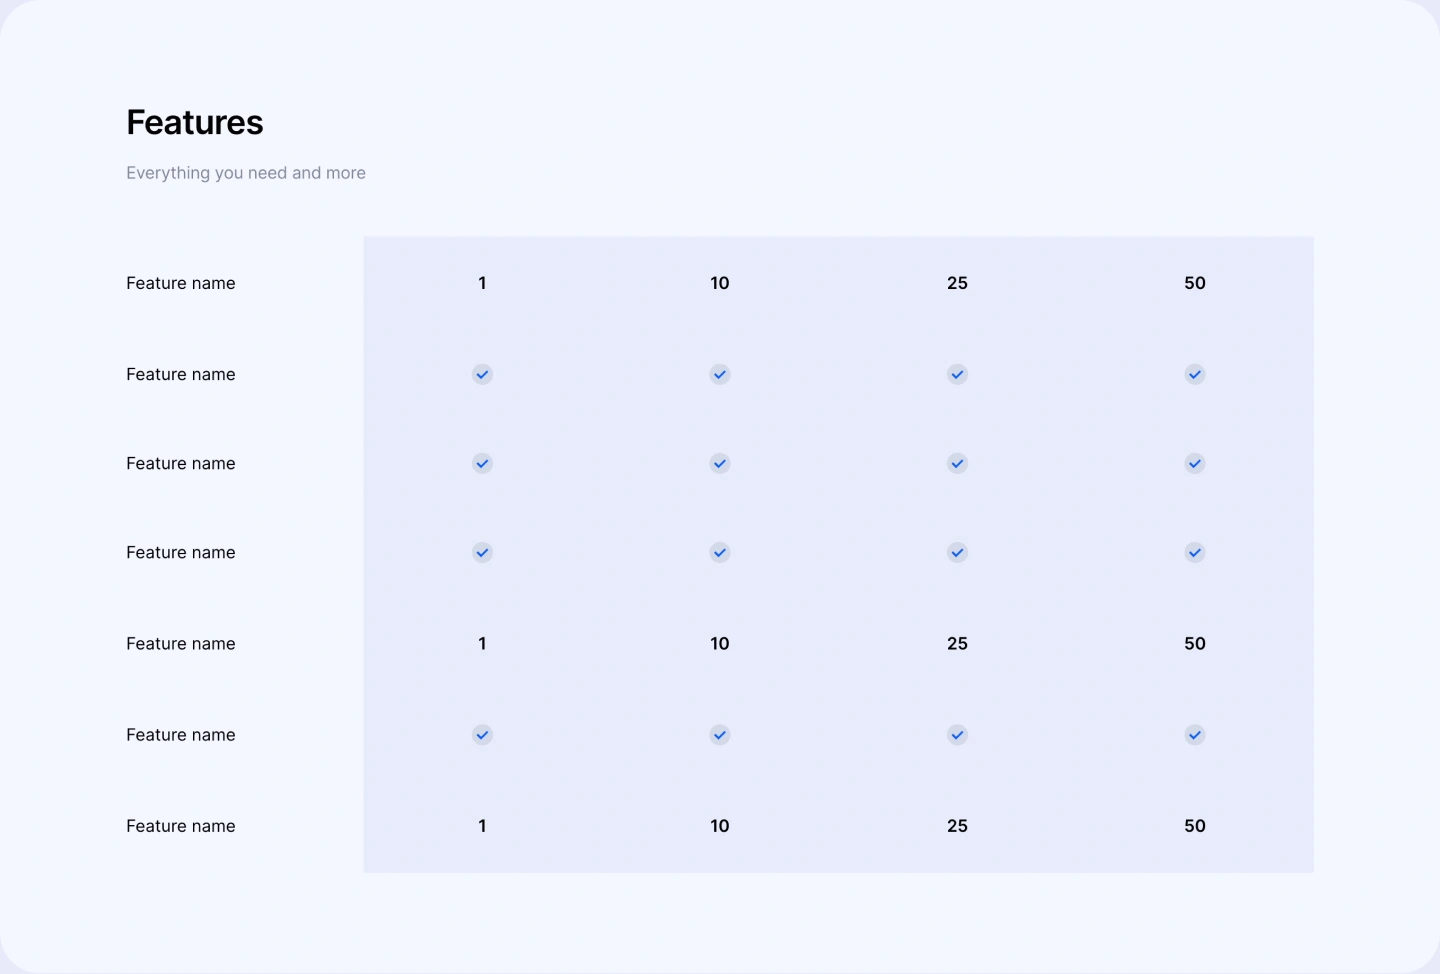Select third-row checkmark under the 1 column
1440x974 pixels.
pos(482,463)
